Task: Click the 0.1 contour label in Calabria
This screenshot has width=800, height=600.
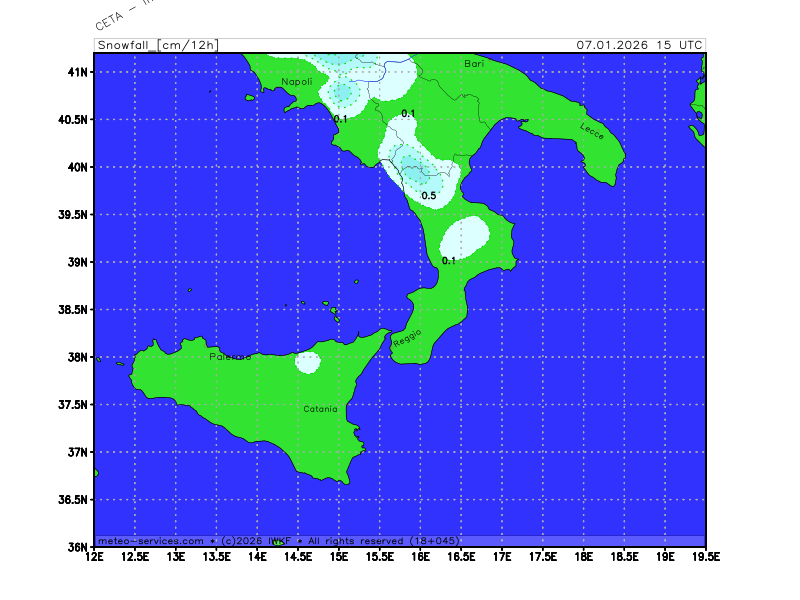Action: click(449, 261)
